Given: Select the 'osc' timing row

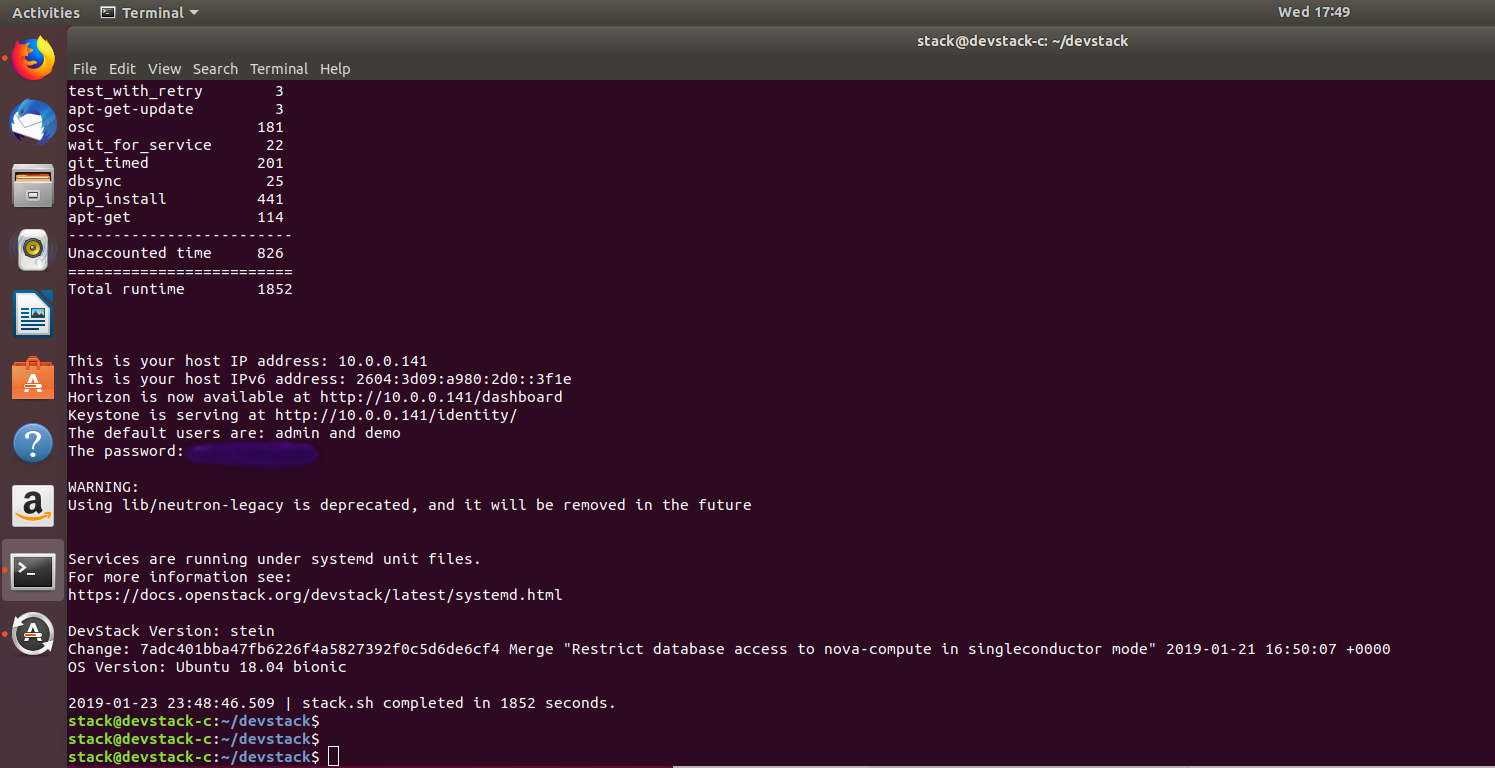Looking at the screenshot, I should pyautogui.click(x=176, y=127).
